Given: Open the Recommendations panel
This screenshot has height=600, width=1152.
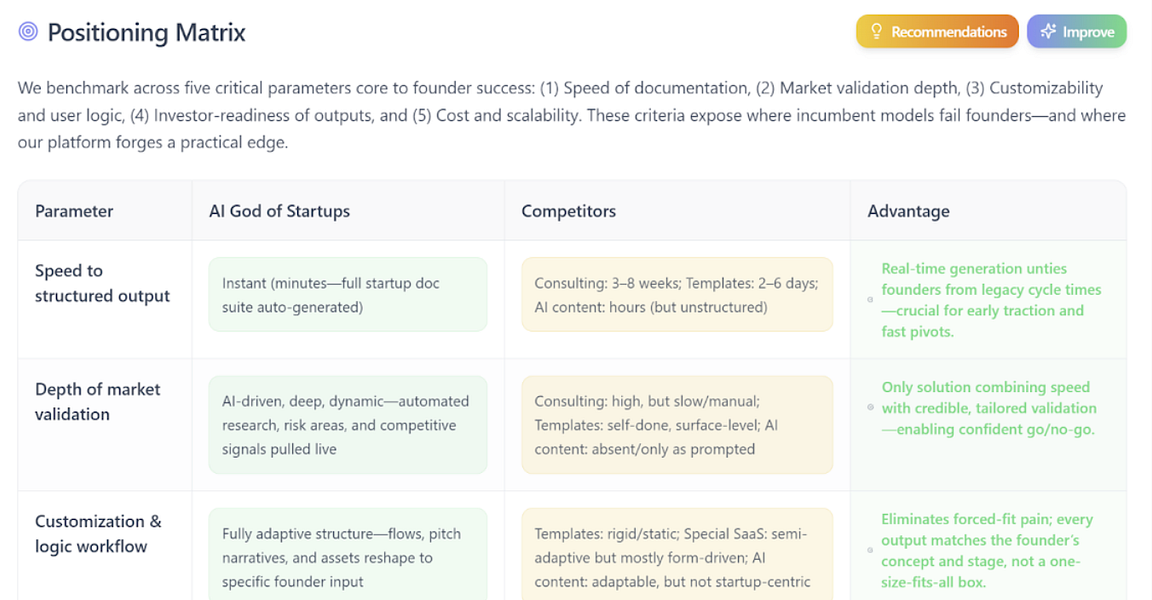Looking at the screenshot, I should [936, 31].
